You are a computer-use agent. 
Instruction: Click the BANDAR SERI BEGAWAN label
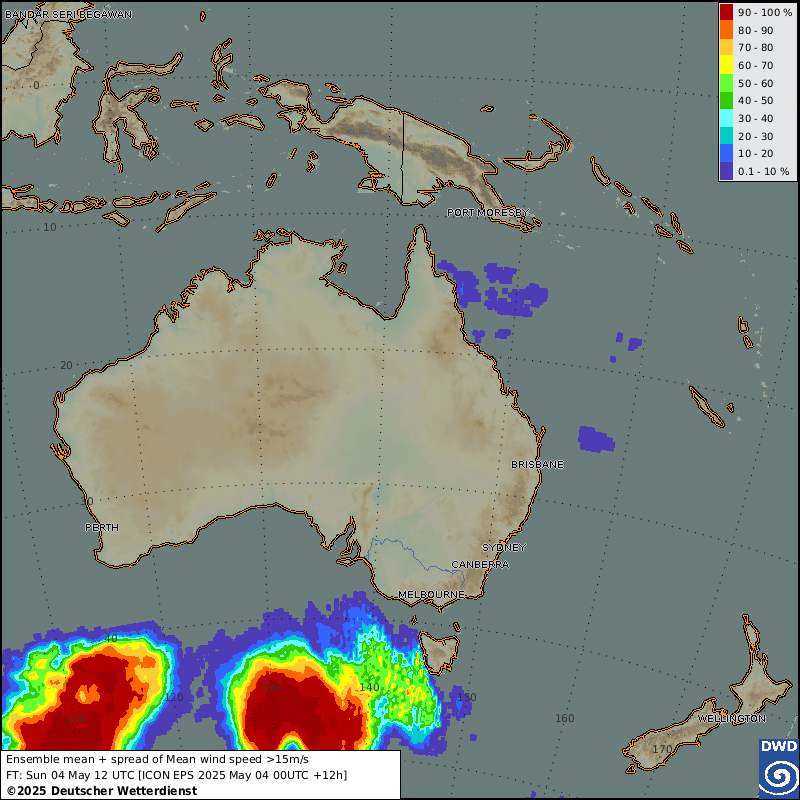[68, 14]
